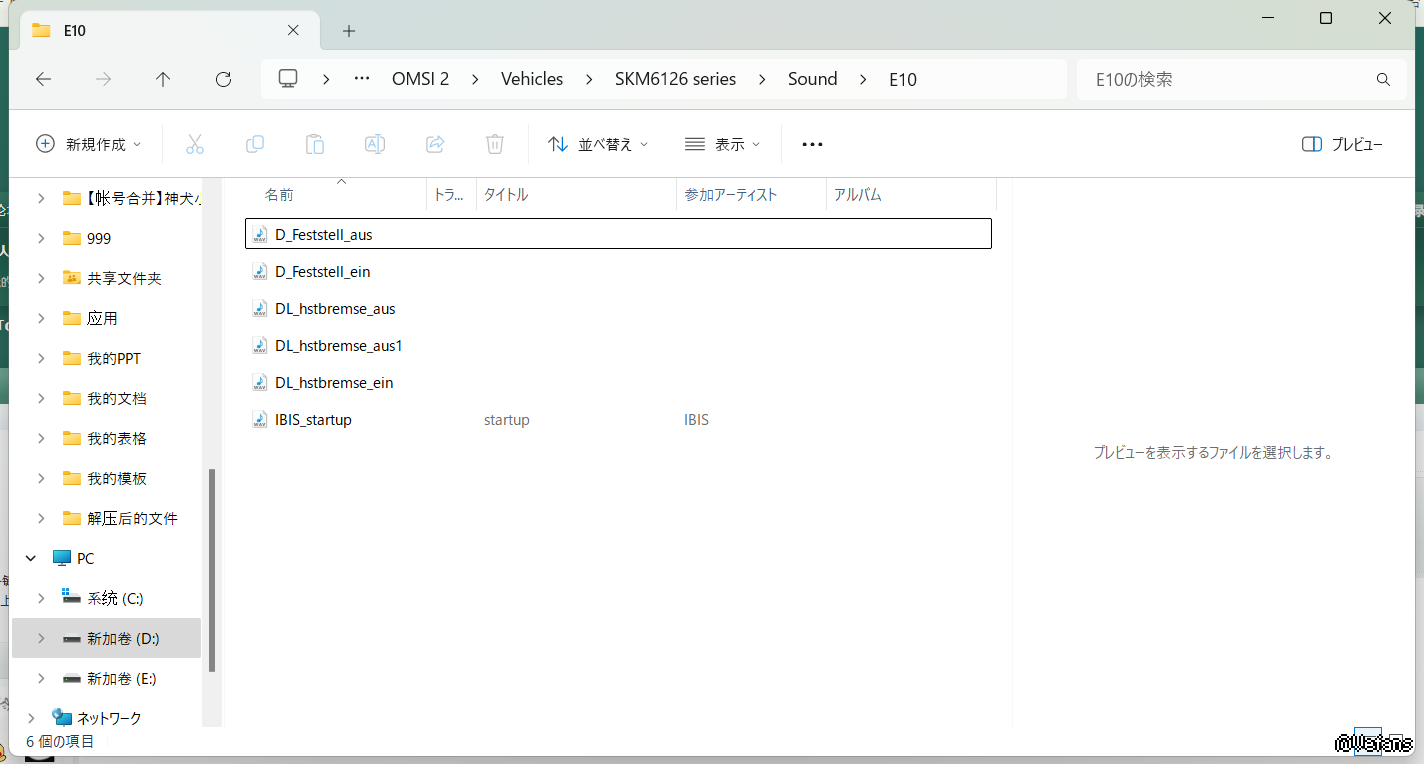Click the Cut scissors icon
Image resolution: width=1424 pixels, height=764 pixels.
[195, 144]
